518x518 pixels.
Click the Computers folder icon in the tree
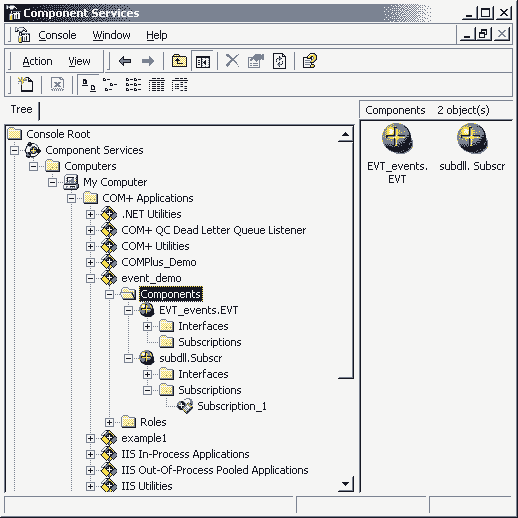[52, 166]
